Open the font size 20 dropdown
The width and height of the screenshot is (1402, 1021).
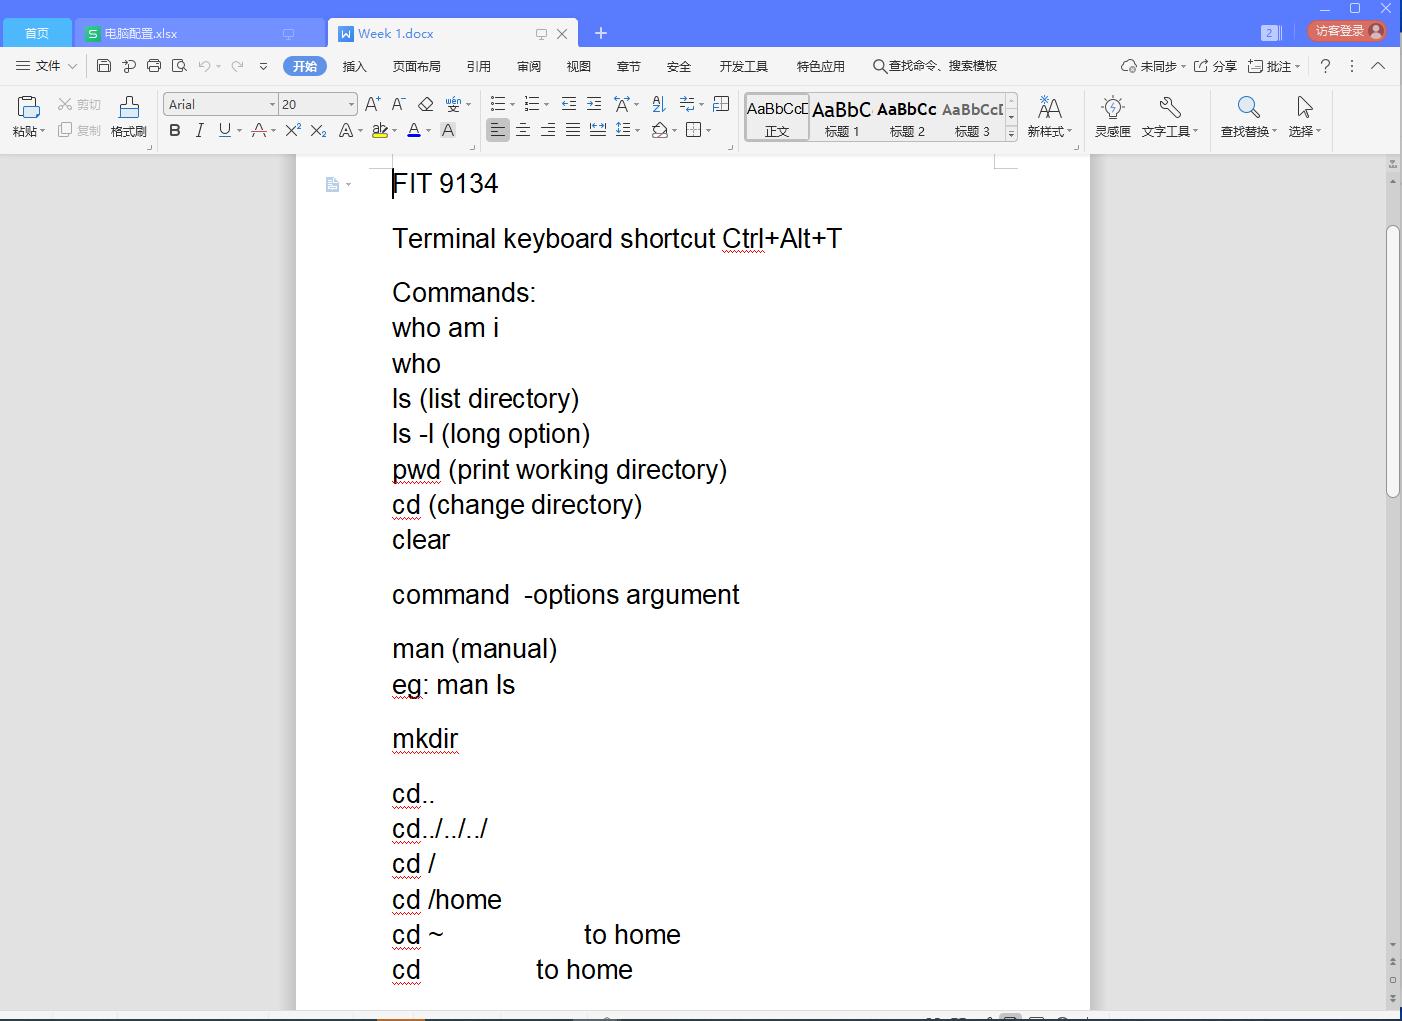tap(351, 104)
